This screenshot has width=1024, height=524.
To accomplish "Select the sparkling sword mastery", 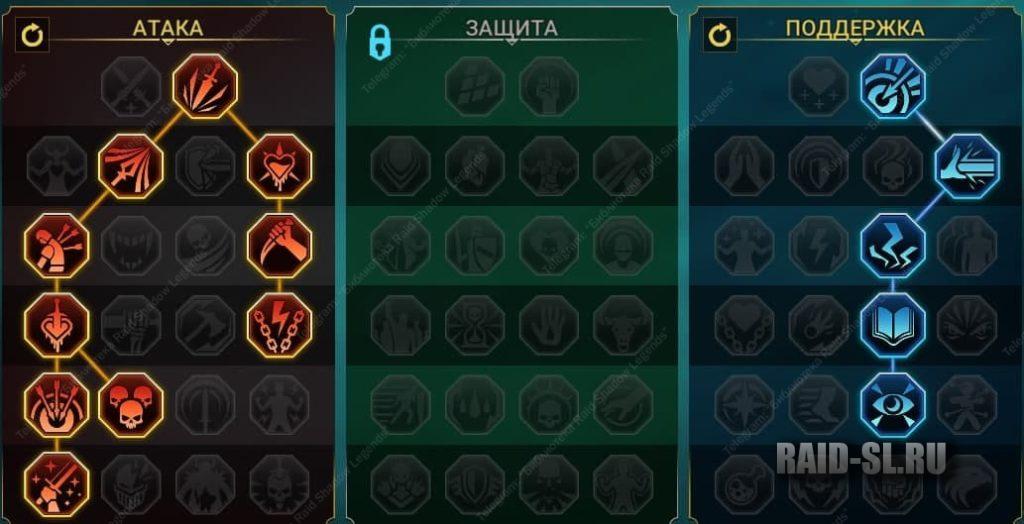I will (x=56, y=484).
